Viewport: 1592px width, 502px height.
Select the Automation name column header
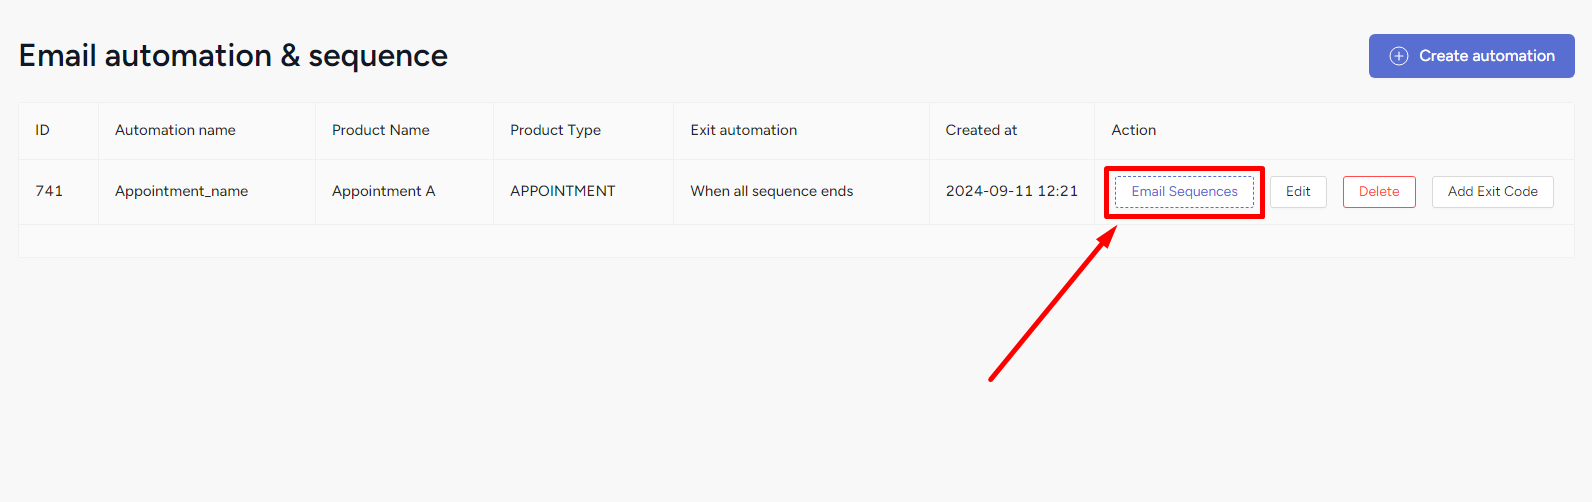[x=175, y=130]
